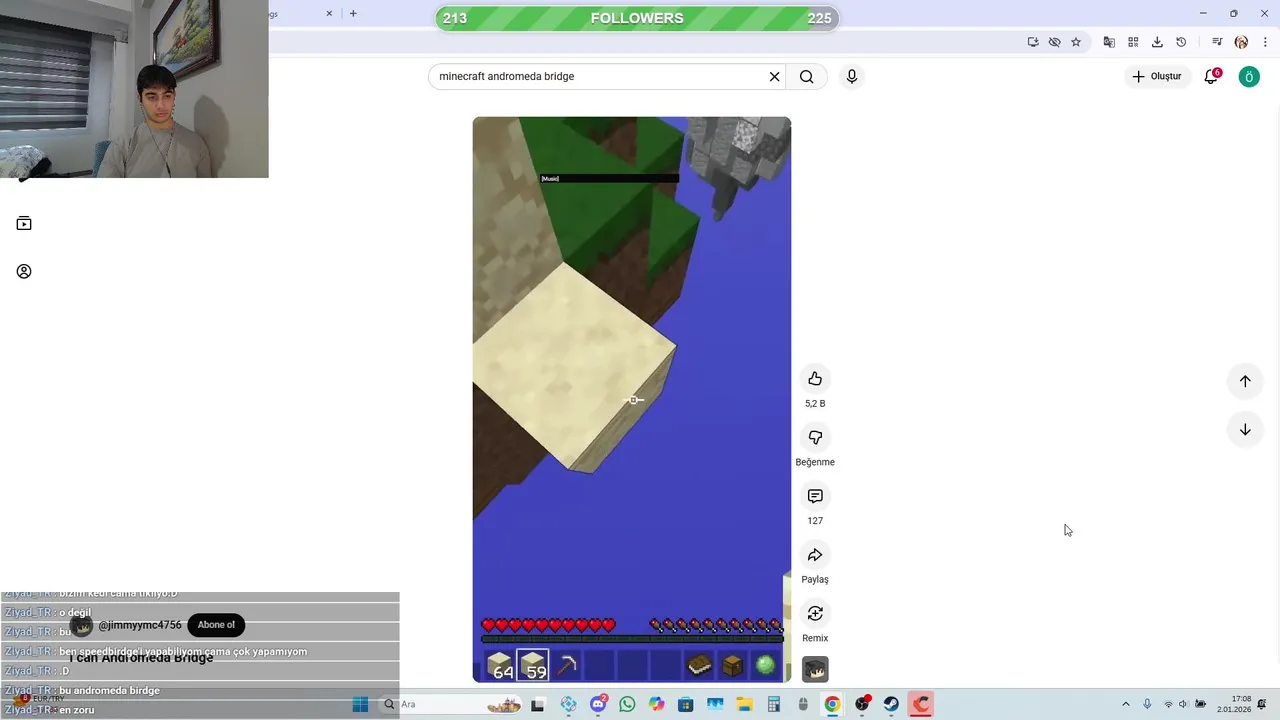Image resolution: width=1280 pixels, height=720 pixels.
Task: Like the Minecraft Short video
Action: [815, 378]
